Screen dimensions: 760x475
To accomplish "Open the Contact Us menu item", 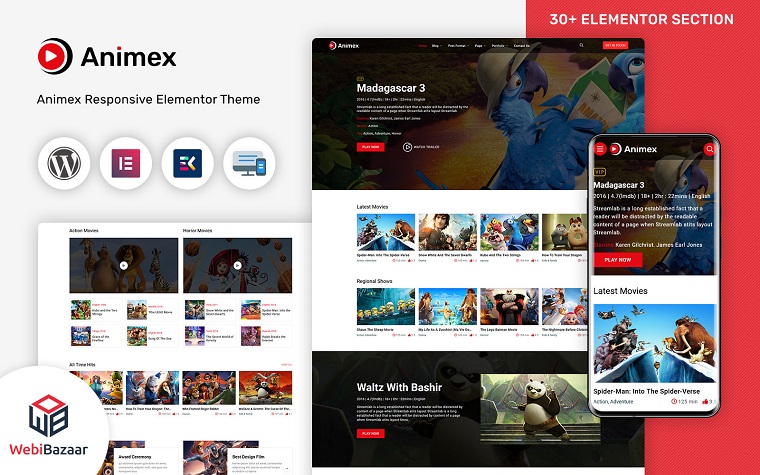I will pos(521,46).
